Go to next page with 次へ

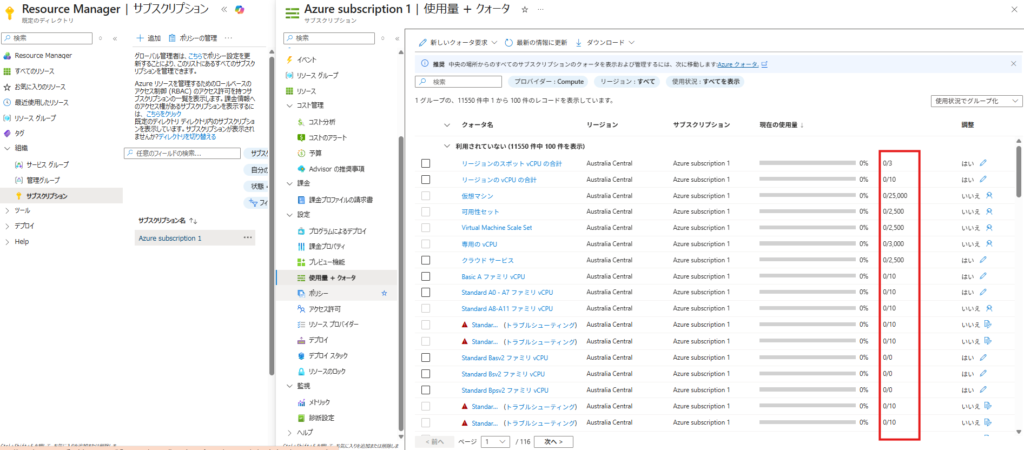coord(554,442)
